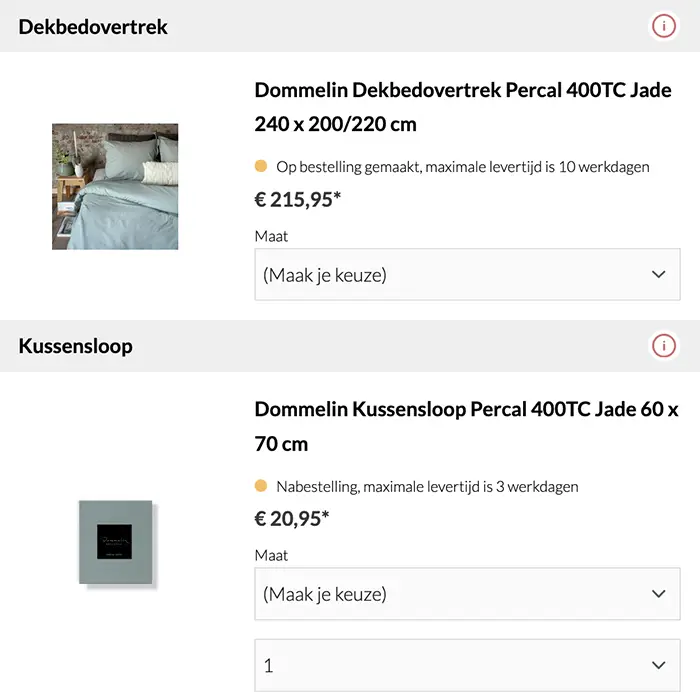Click the yellow availability dot for the duvet cover
Image resolution: width=700 pixels, height=700 pixels.
[x=261, y=167]
